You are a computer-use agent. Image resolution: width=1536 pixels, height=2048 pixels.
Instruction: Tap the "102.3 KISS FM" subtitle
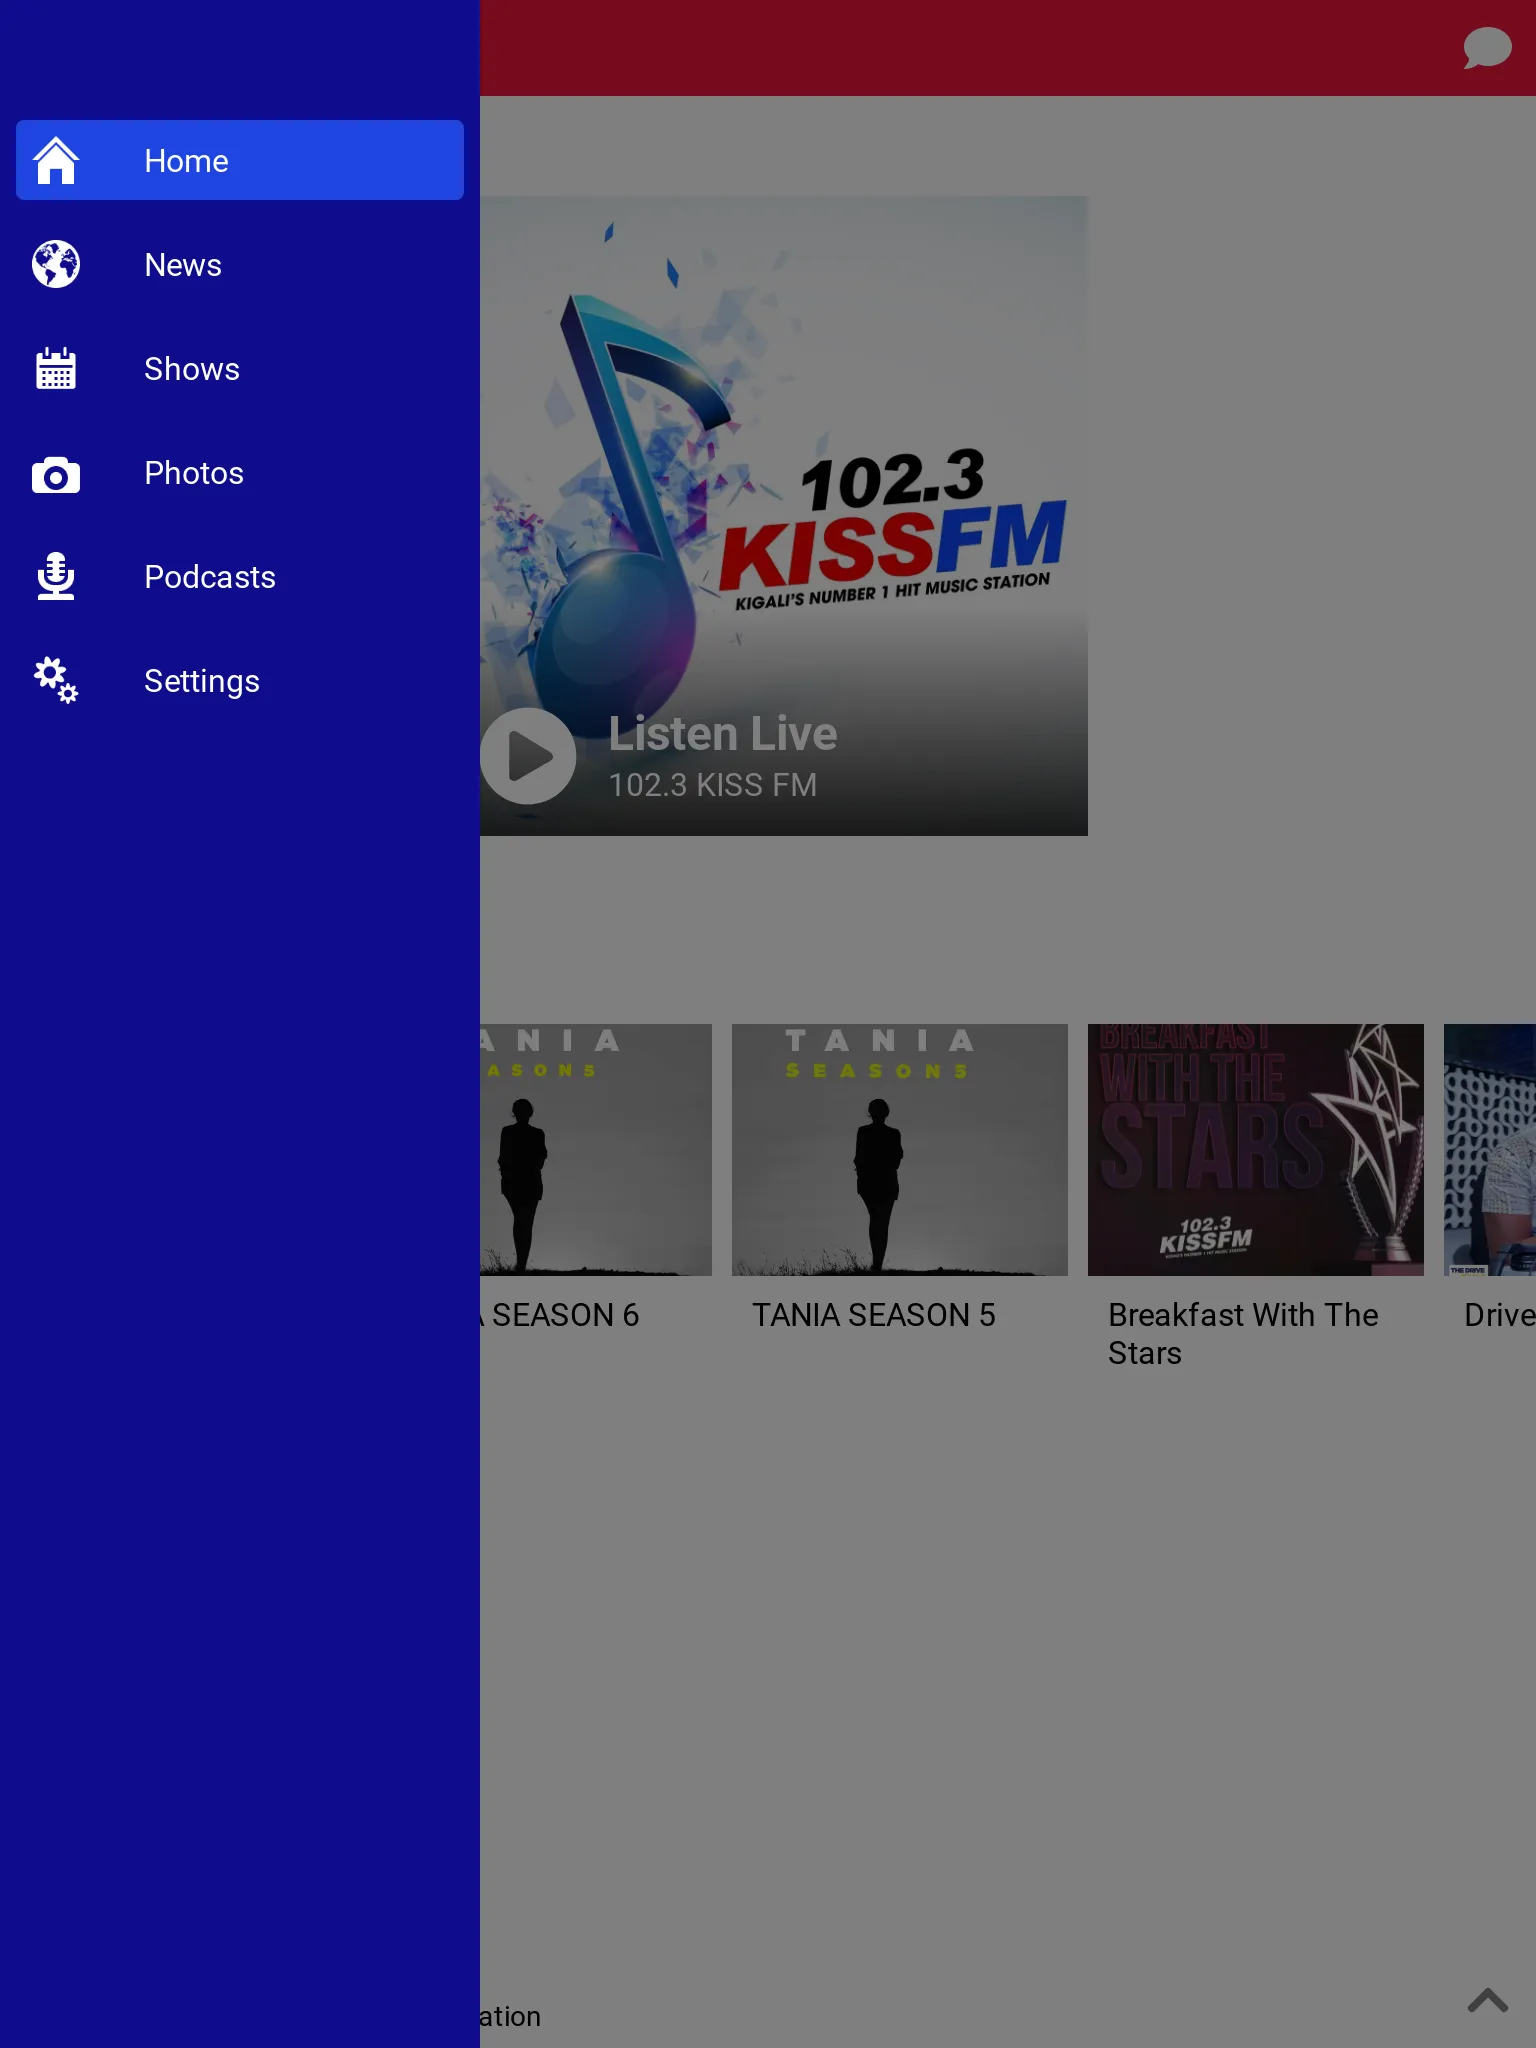point(713,785)
